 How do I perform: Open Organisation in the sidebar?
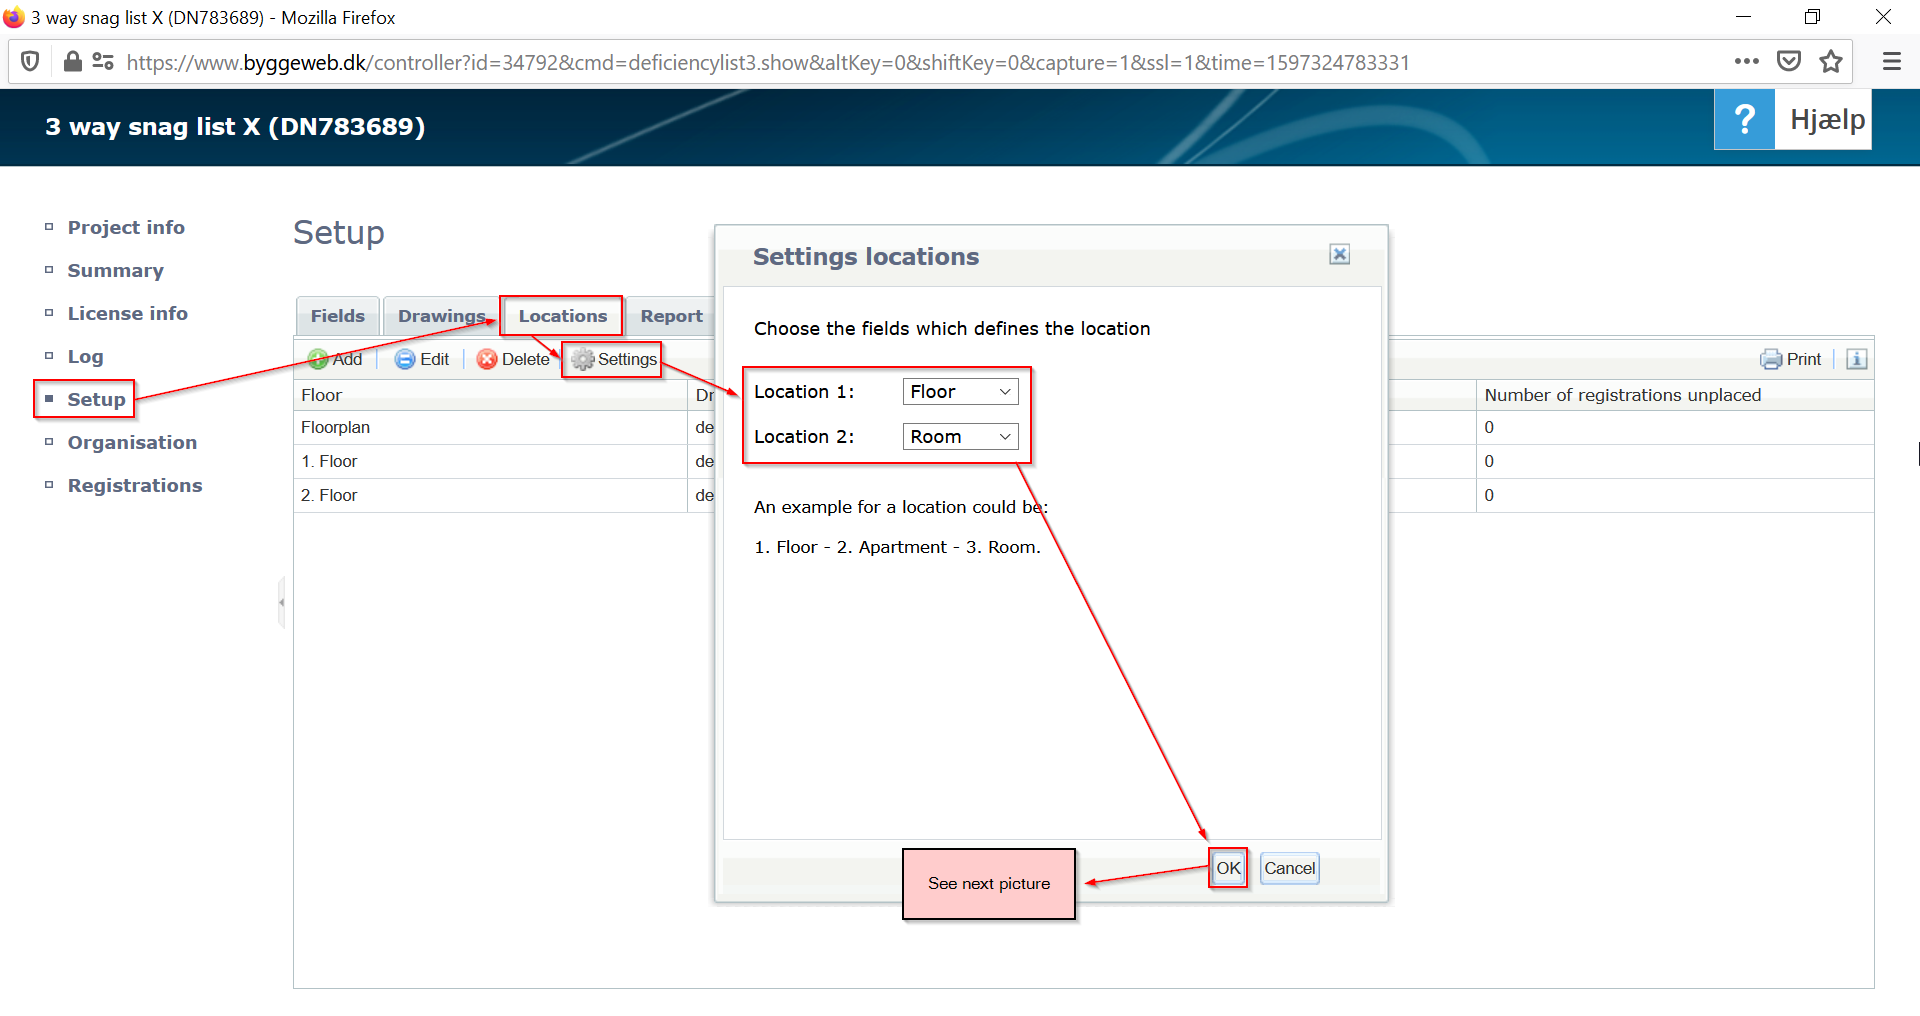click(x=132, y=442)
